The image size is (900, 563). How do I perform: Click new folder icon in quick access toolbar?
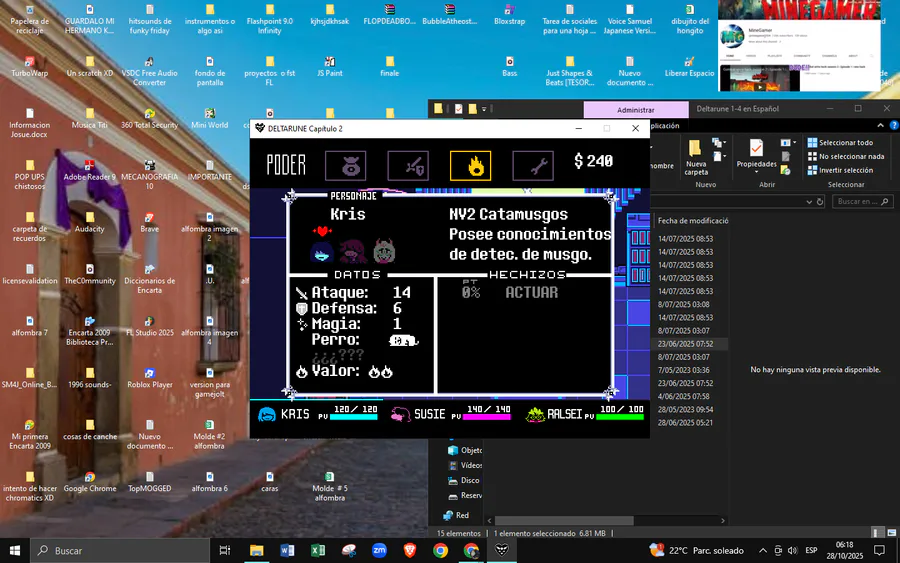tap(472, 108)
